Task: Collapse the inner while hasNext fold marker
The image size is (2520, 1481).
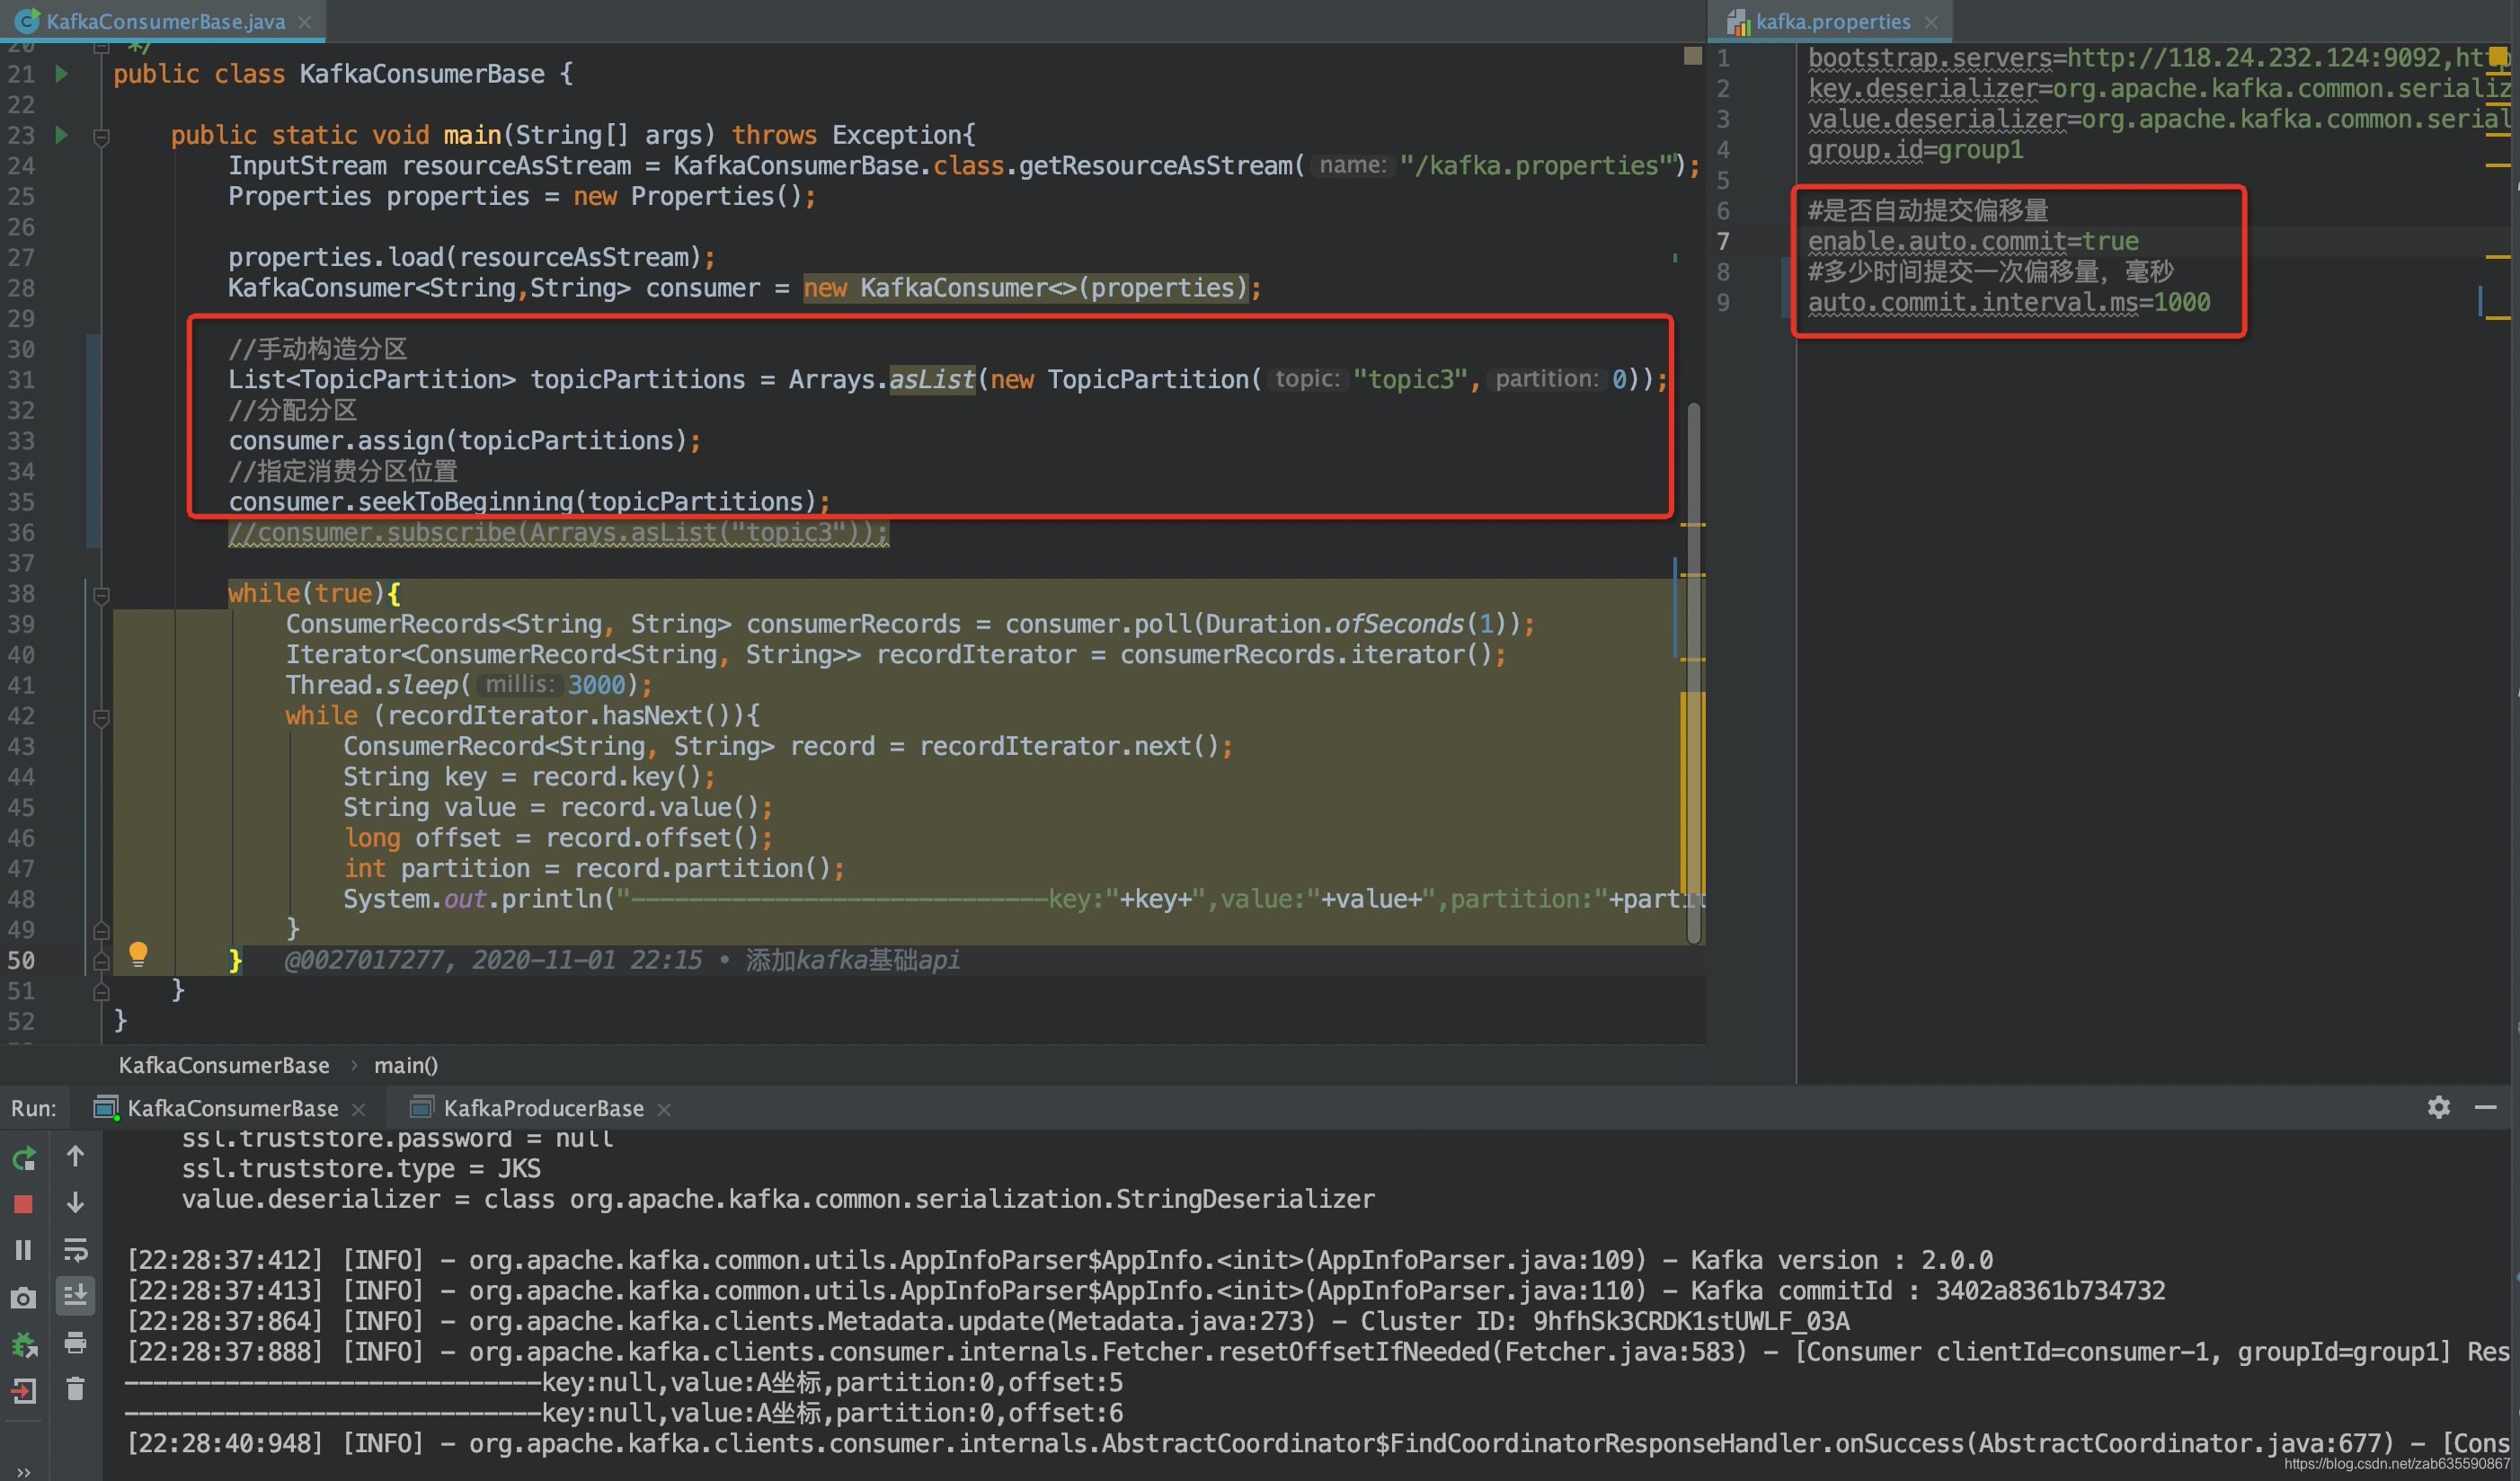Action: [x=101, y=717]
